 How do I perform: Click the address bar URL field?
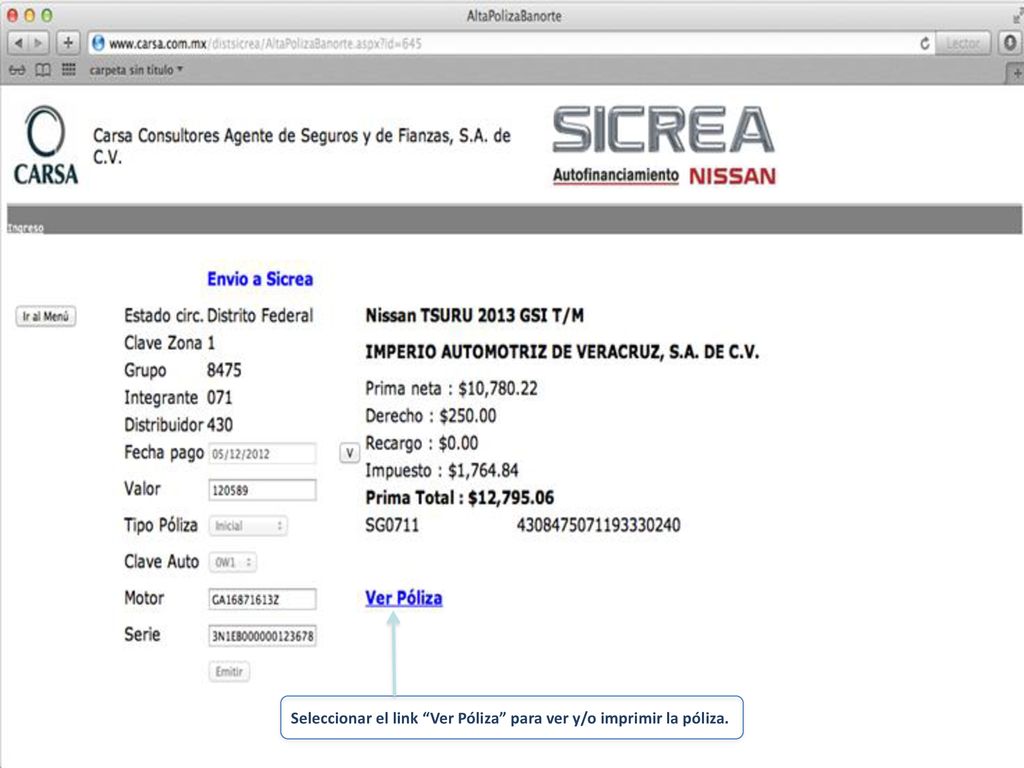point(509,44)
